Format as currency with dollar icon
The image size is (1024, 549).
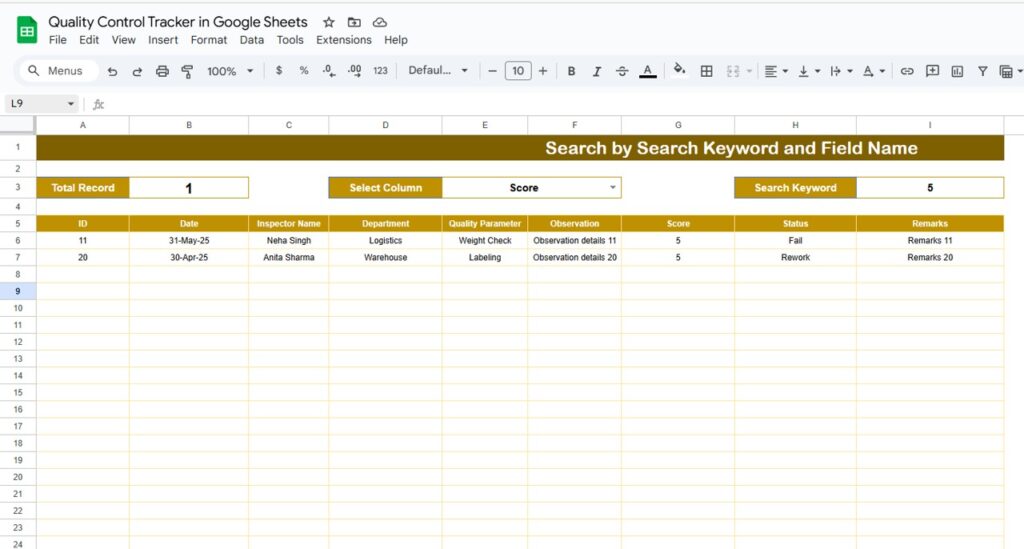(x=279, y=71)
